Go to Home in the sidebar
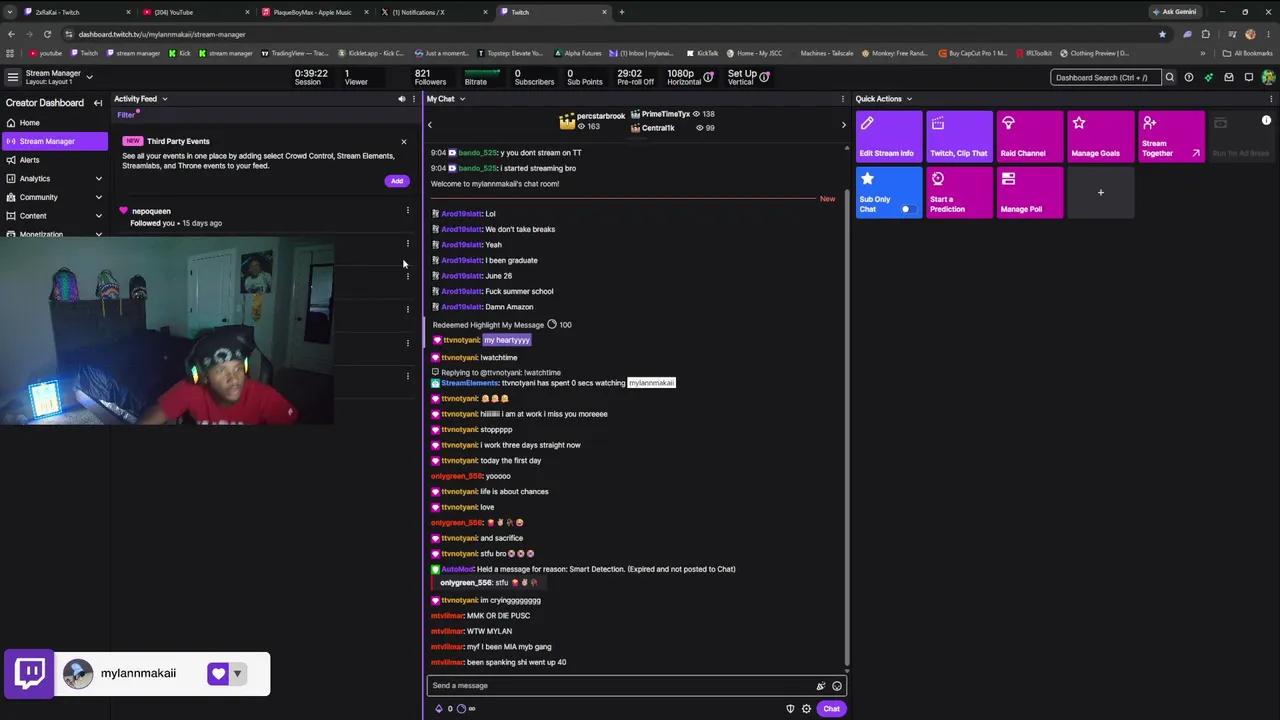This screenshot has height=720, width=1280. click(x=54, y=123)
